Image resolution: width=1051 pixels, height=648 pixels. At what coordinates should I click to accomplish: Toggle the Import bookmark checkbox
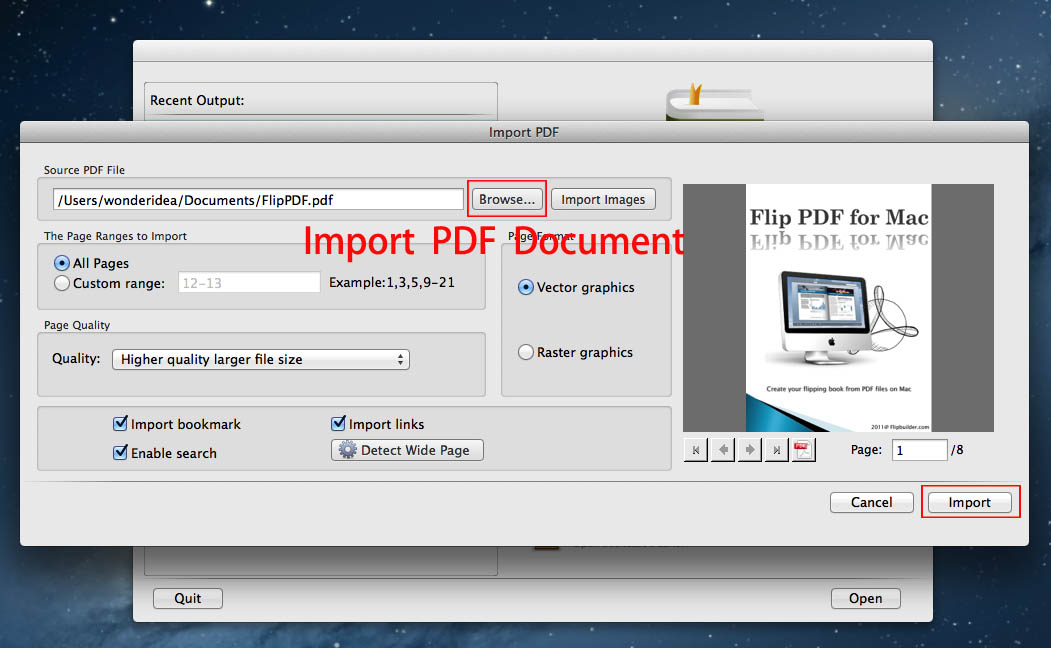point(120,424)
